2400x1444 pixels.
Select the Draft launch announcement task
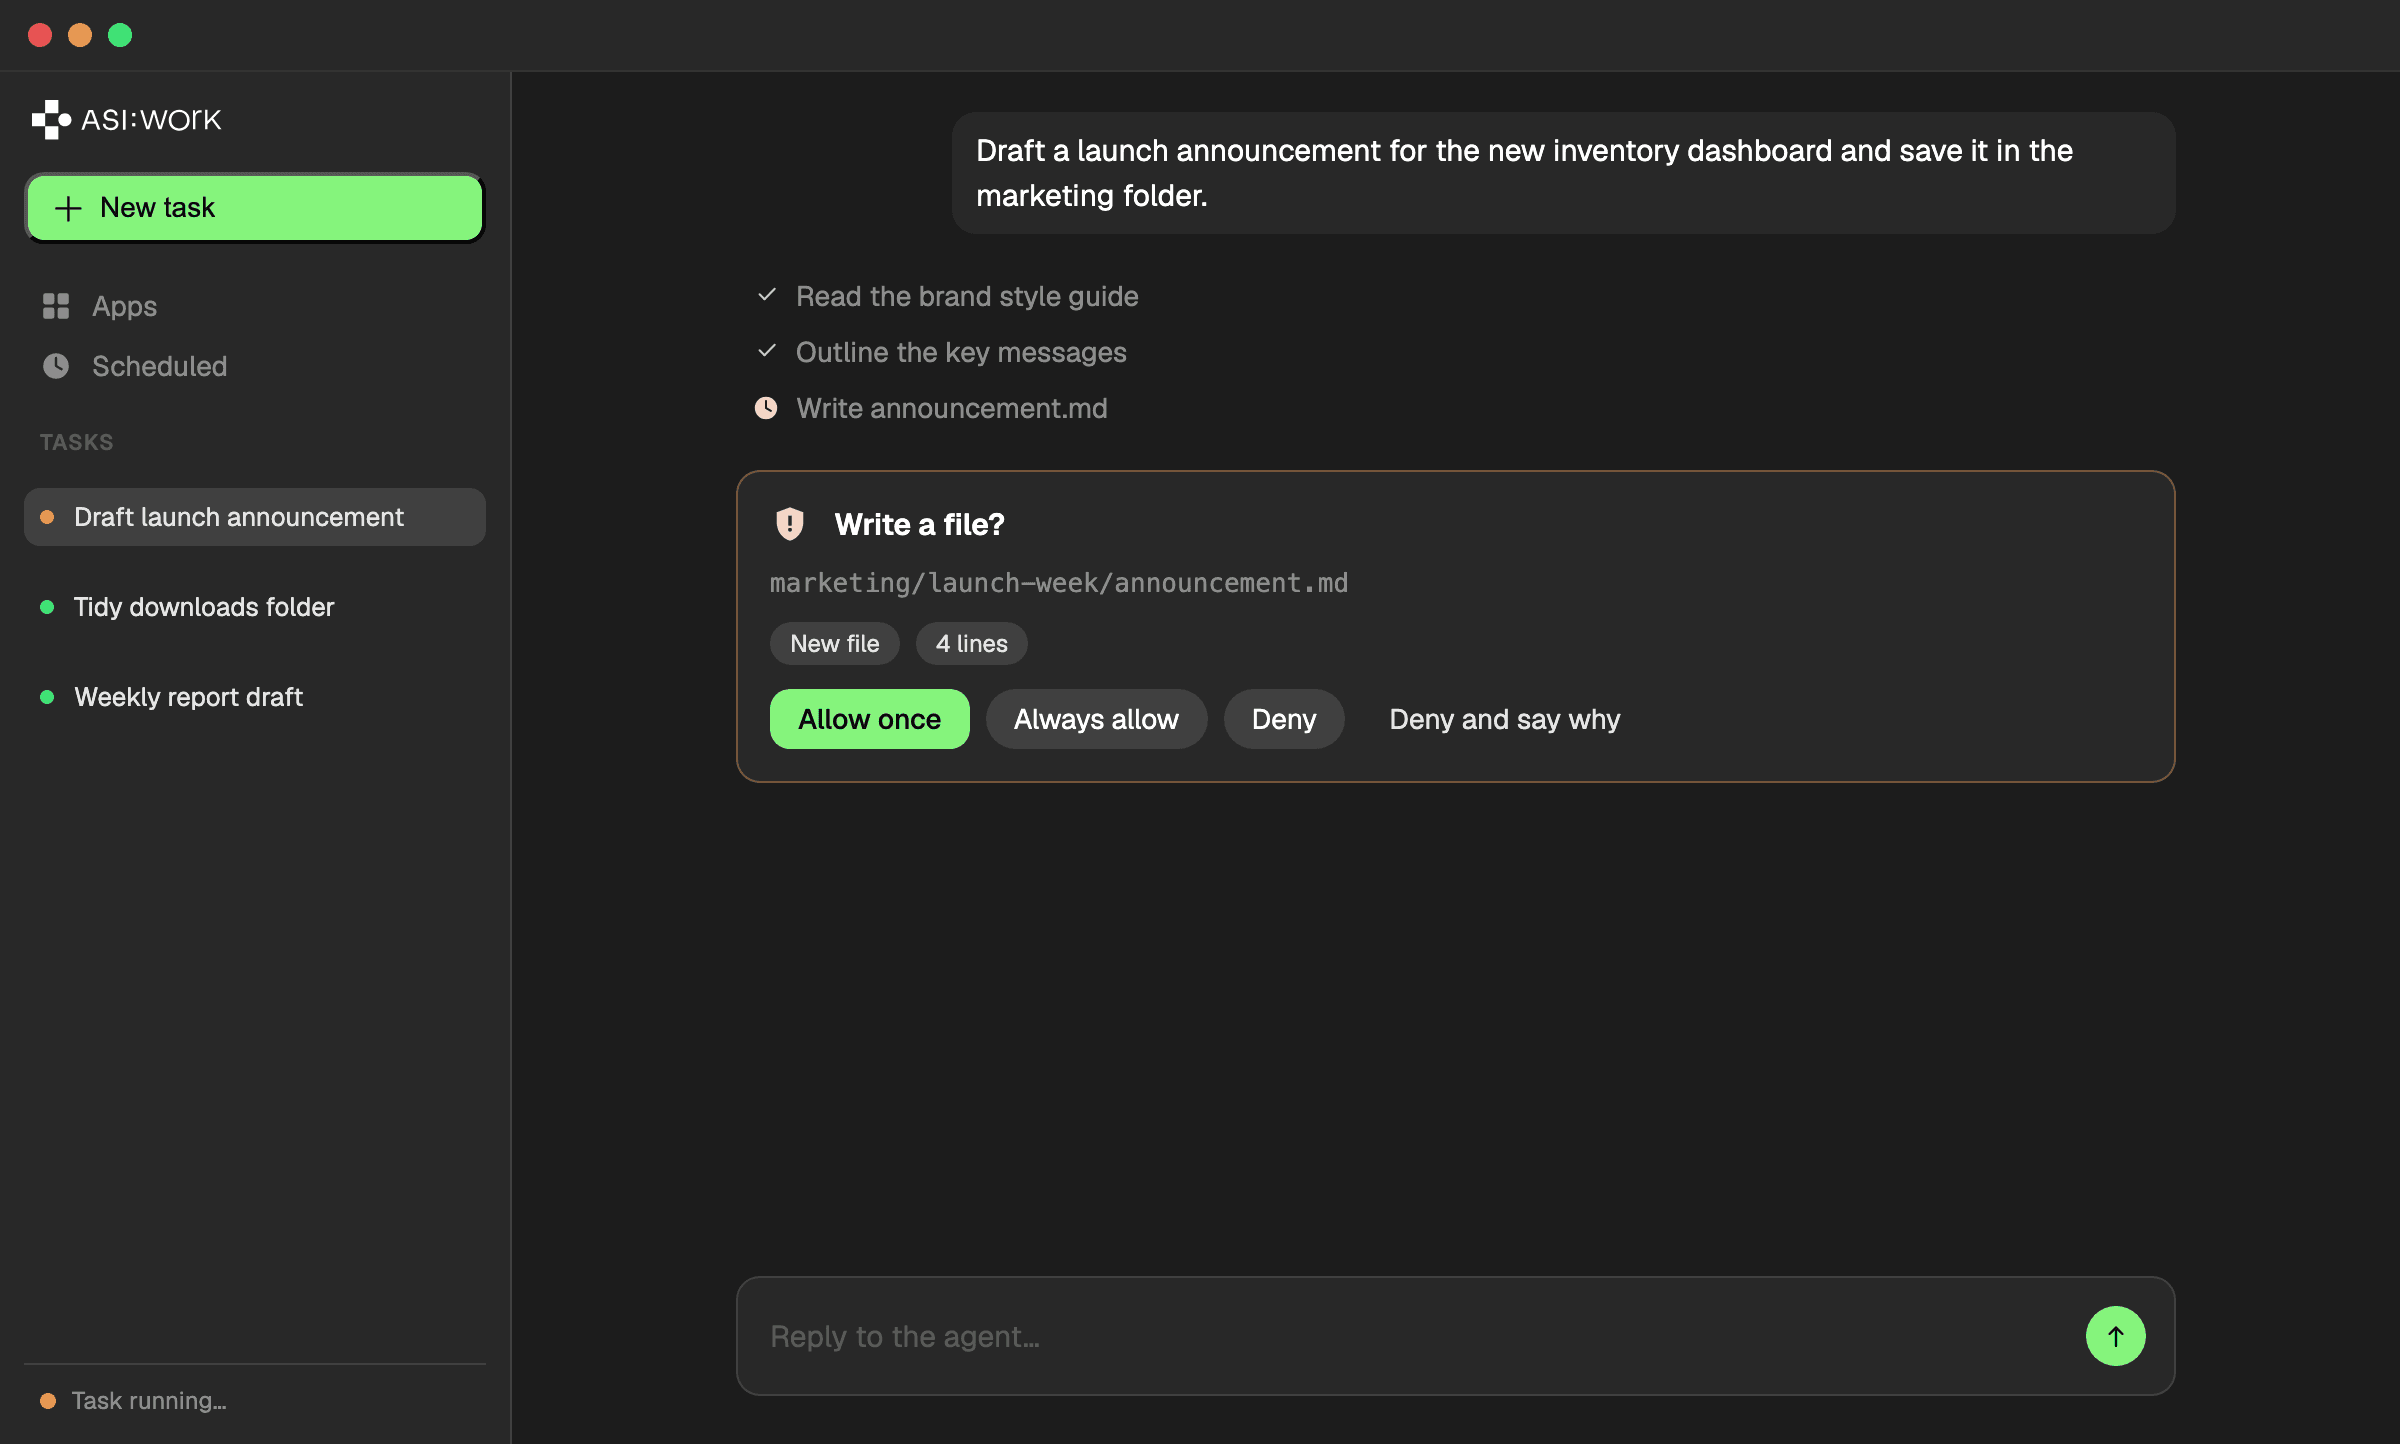pos(255,517)
